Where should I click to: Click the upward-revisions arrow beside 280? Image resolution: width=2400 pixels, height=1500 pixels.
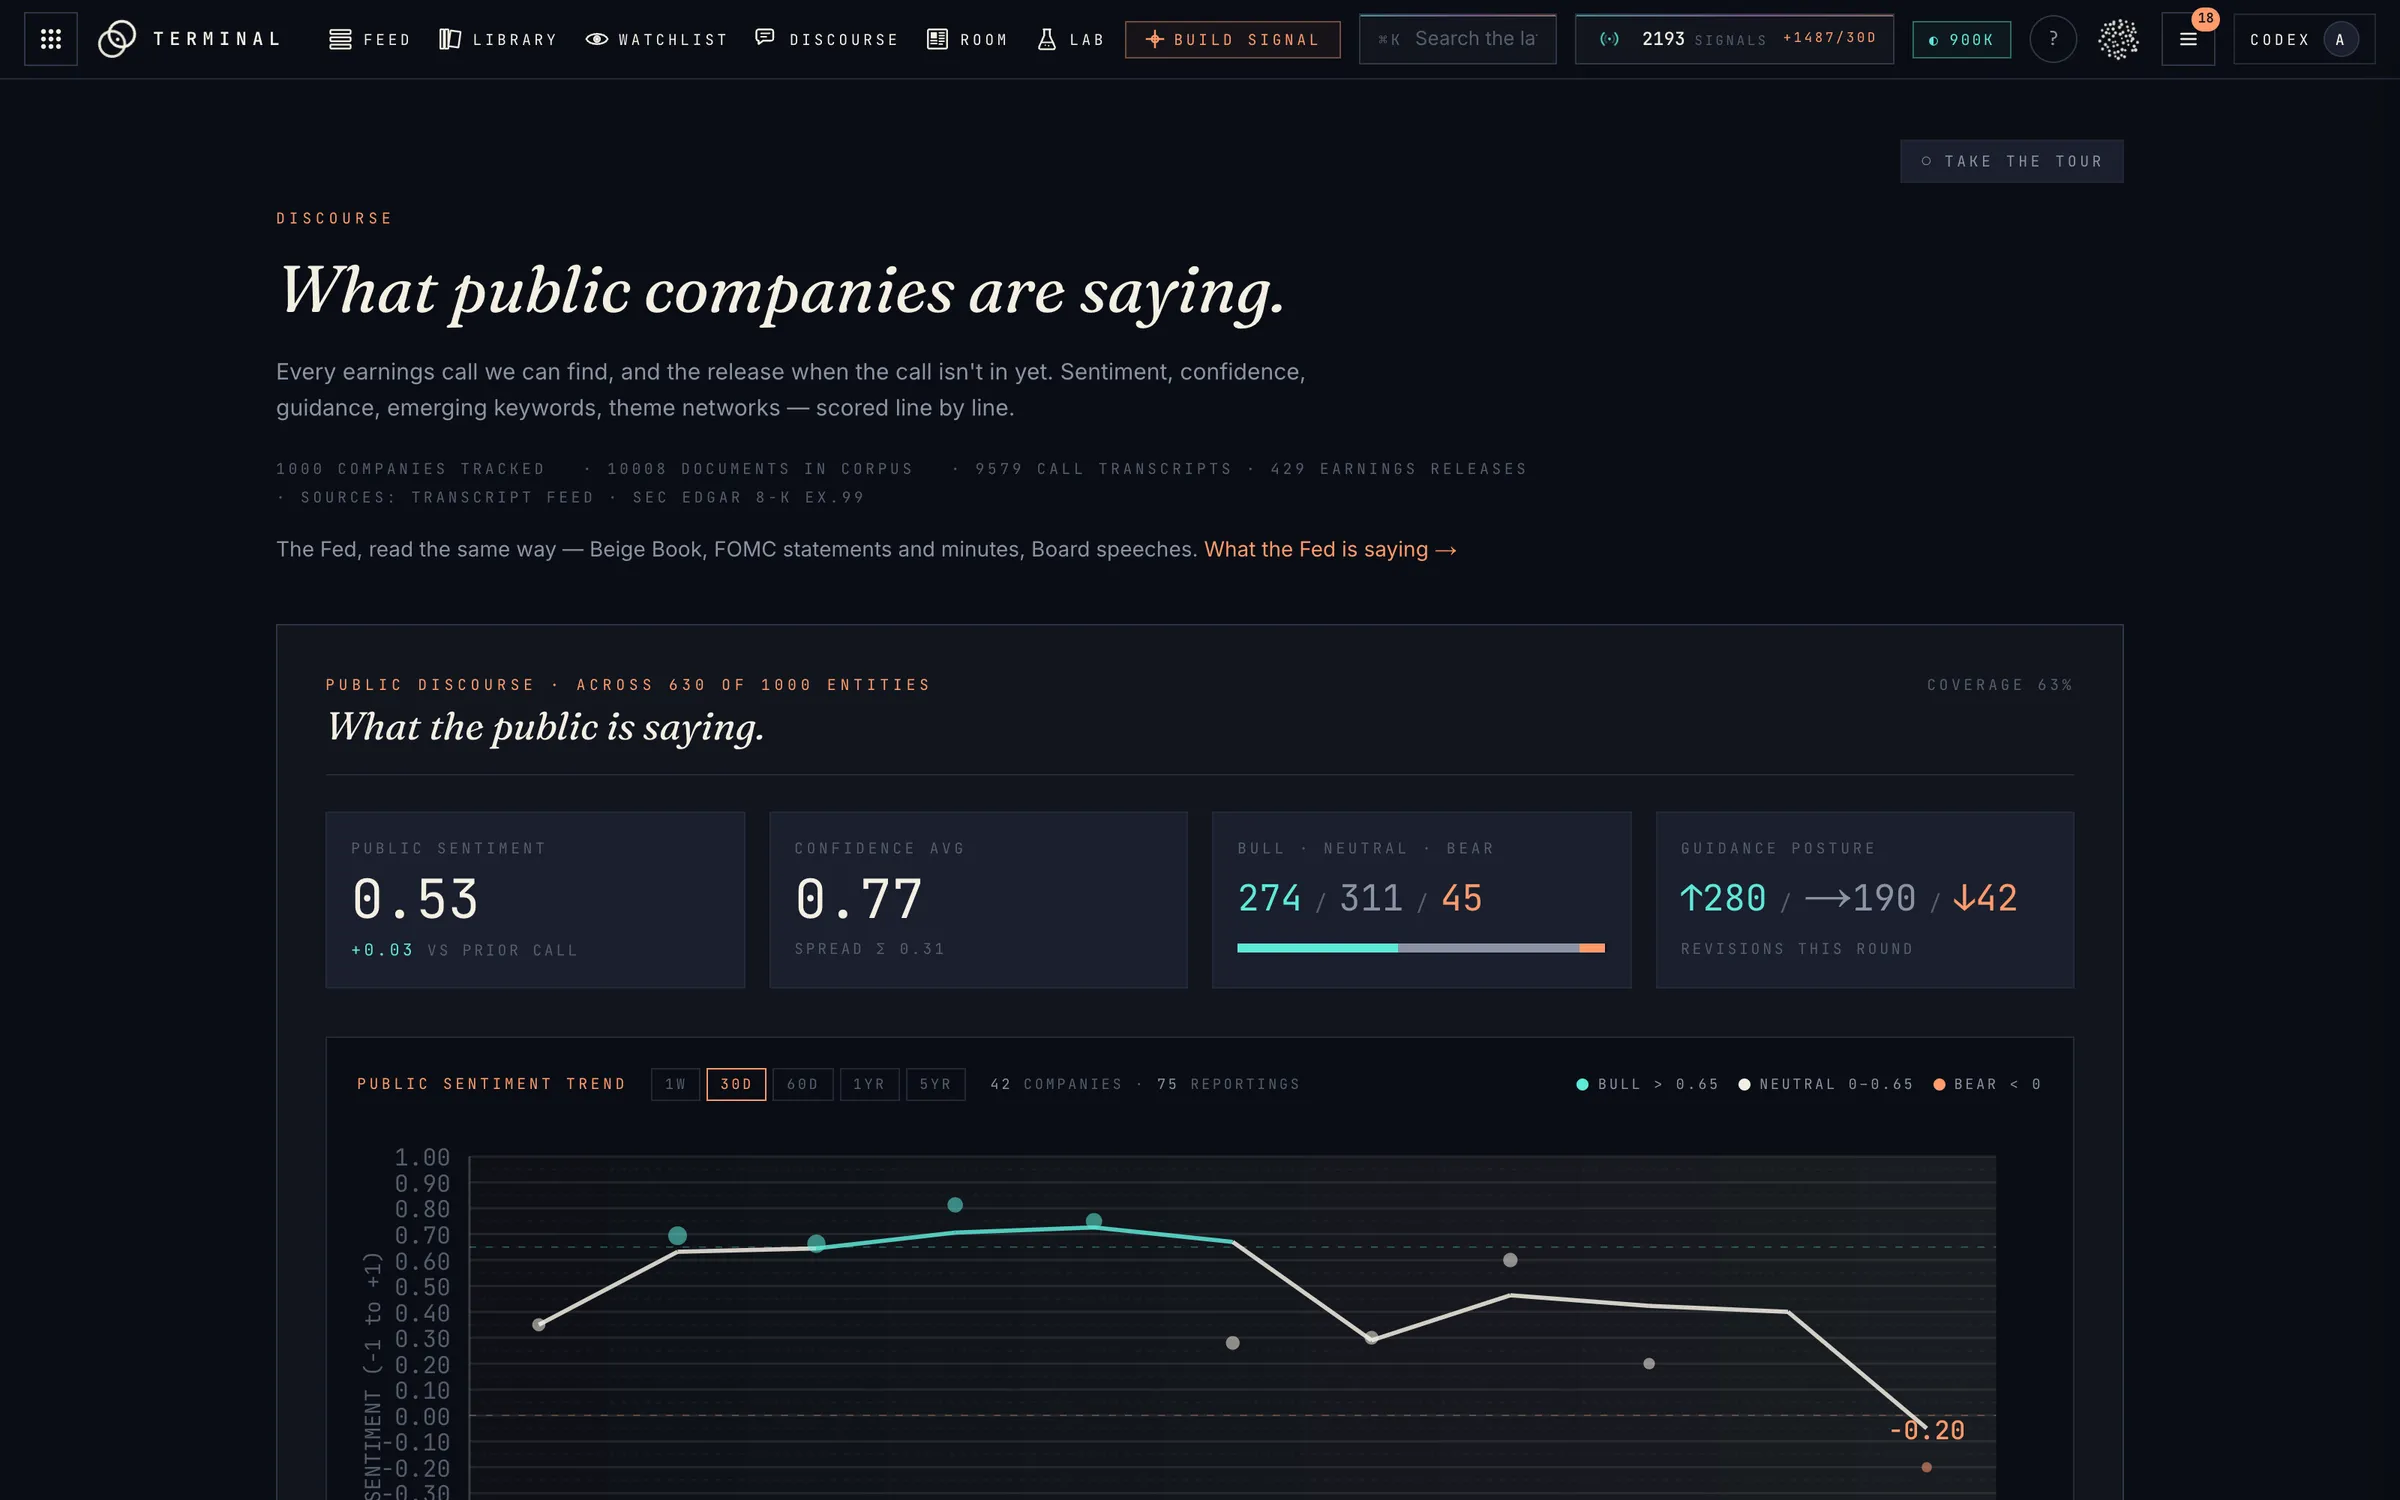1690,898
